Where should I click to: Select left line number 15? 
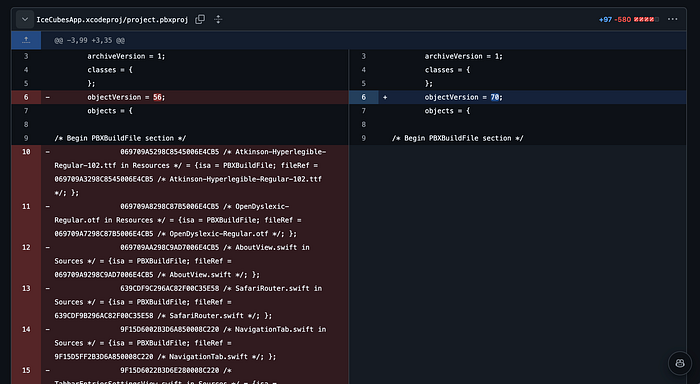click(x=26, y=370)
